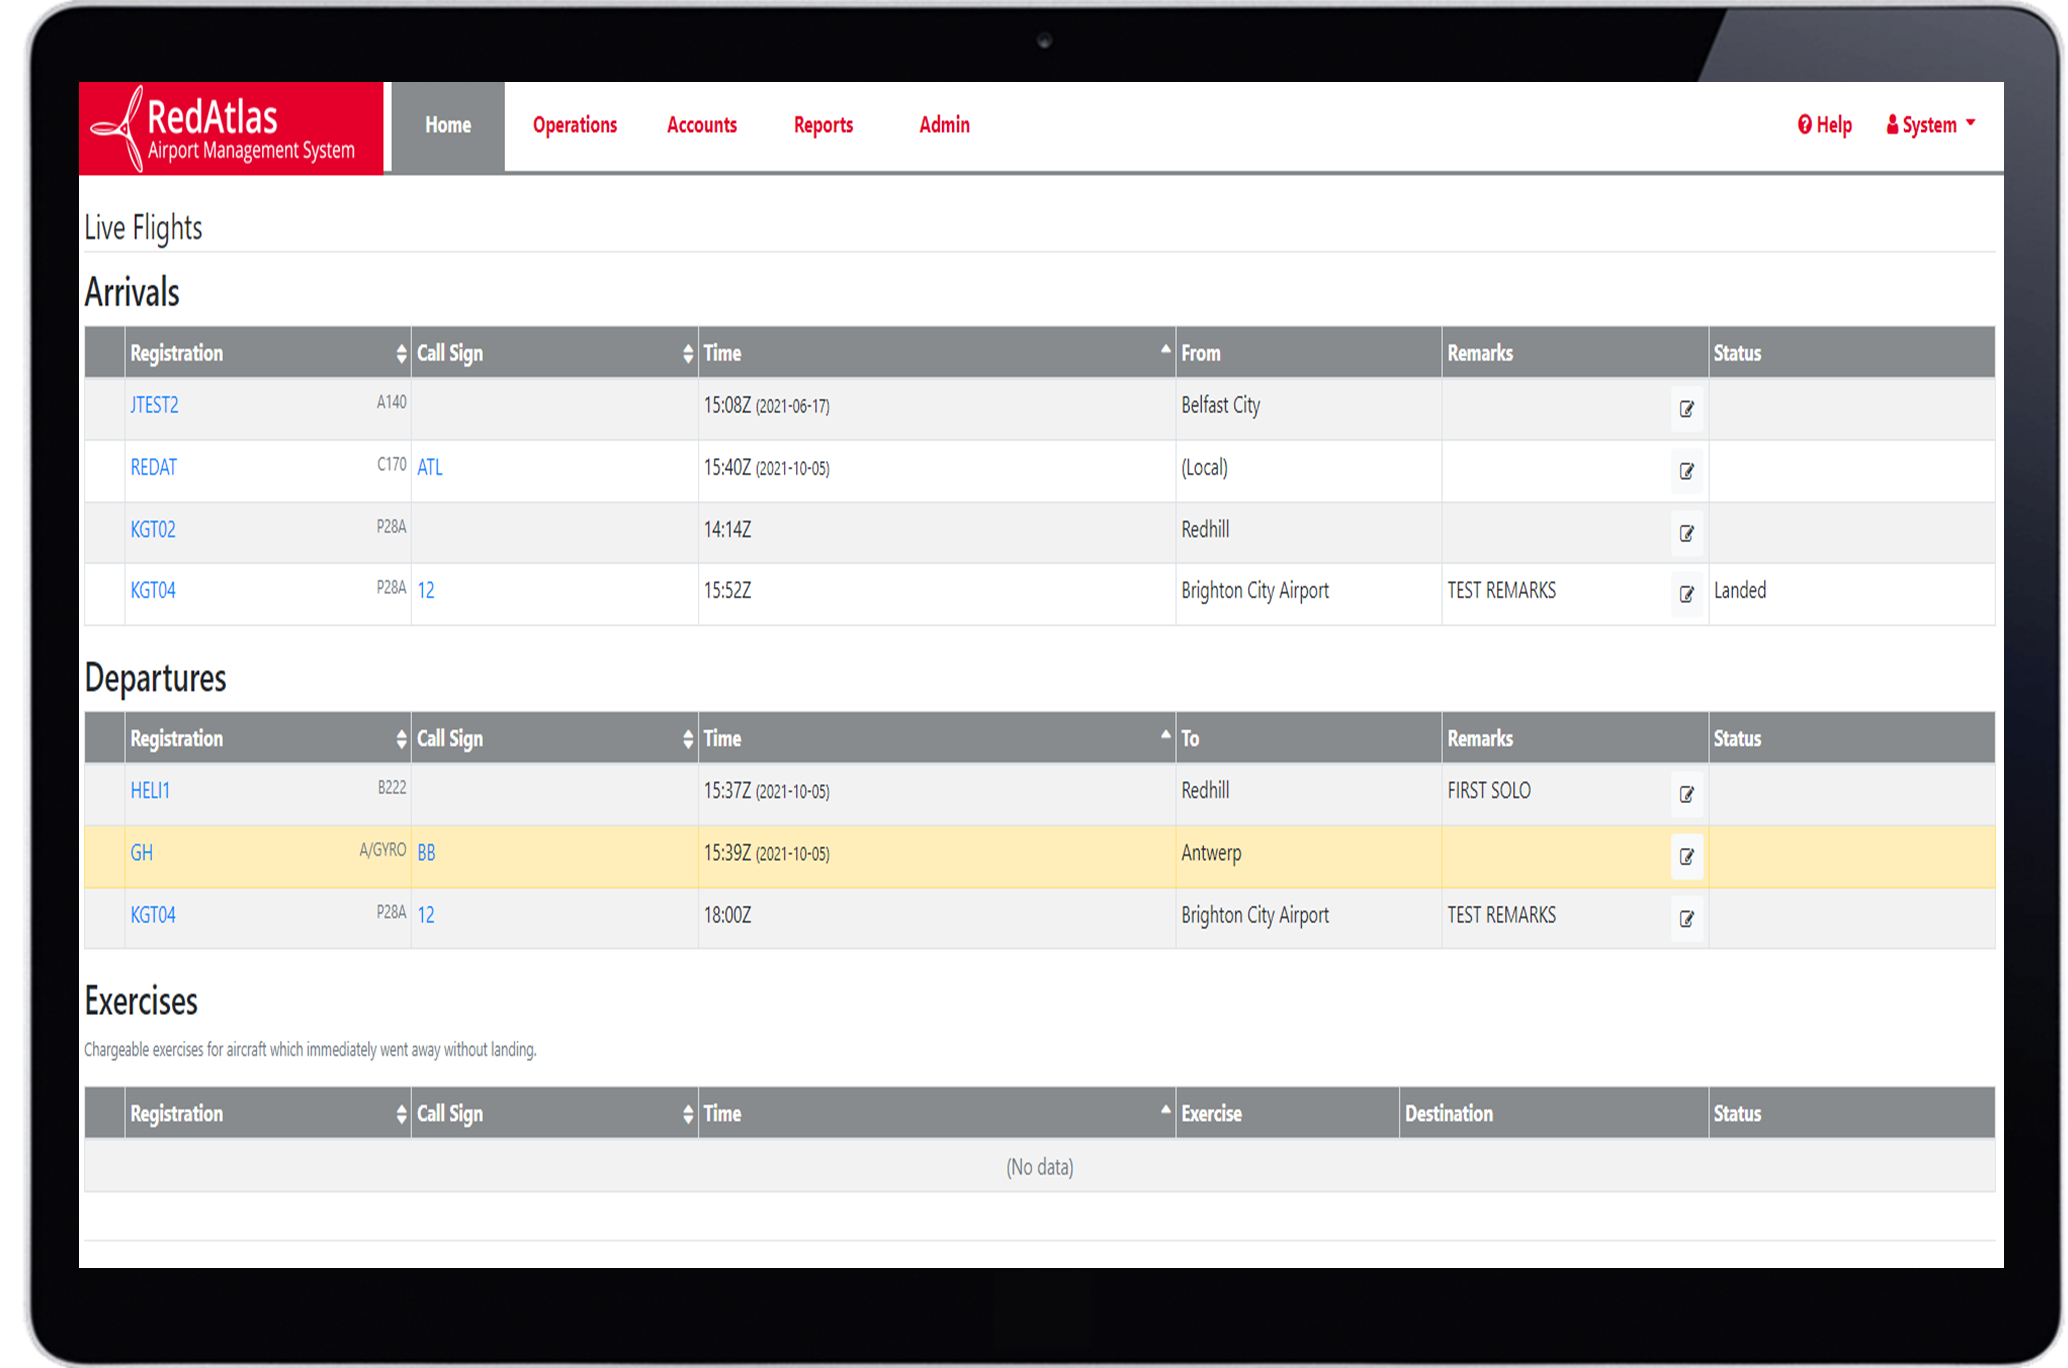
Task: Go to the Accounts menu
Action: [x=702, y=125]
